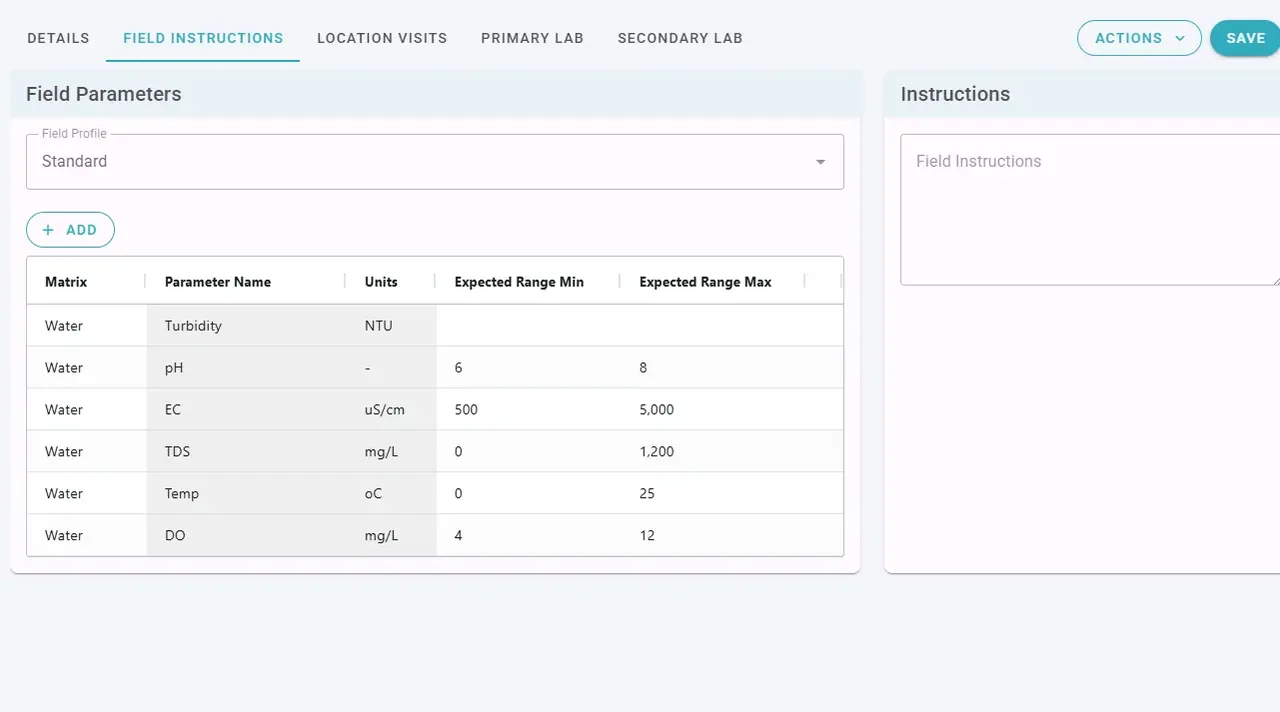This screenshot has width=1280, height=712.
Task: Click the Water matrix cell for Turbidity
Action: pyautogui.click(x=87, y=326)
